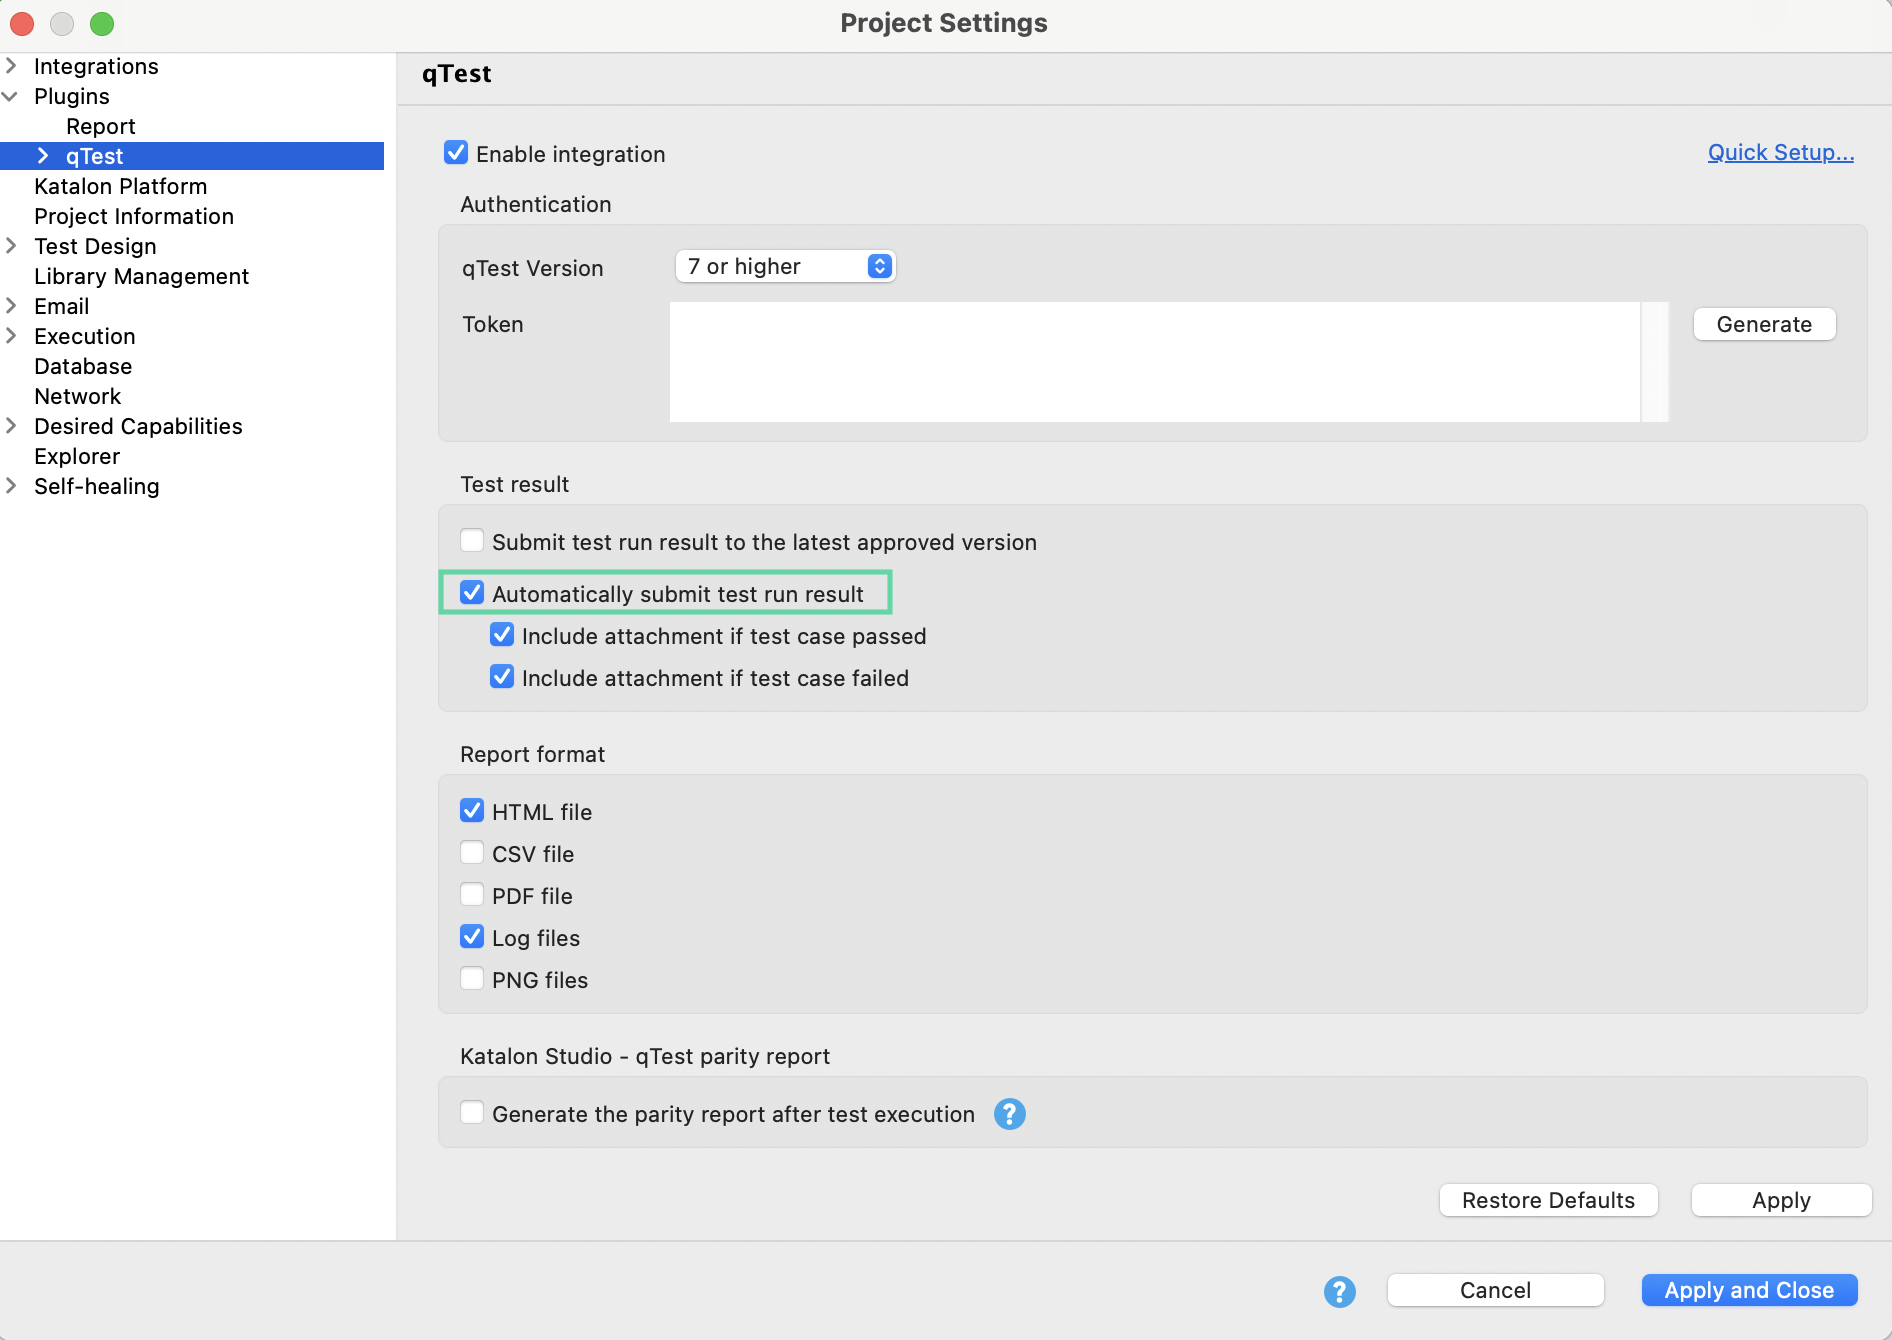
Task: Open Quick Setup link
Action: [x=1779, y=152]
